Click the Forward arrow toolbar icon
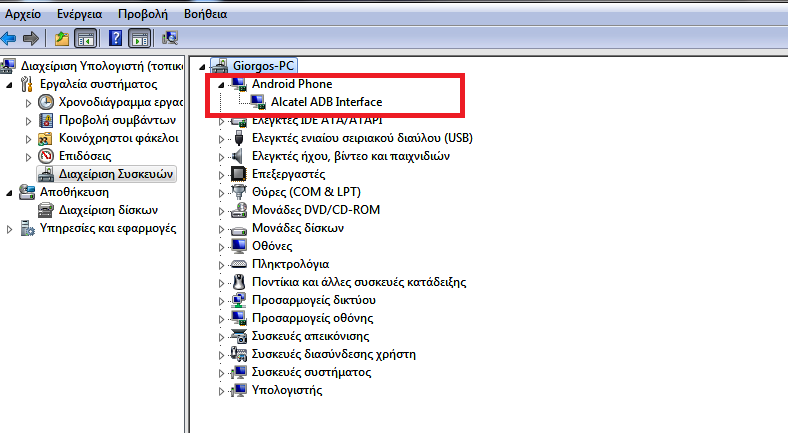788x433 pixels. [31, 39]
